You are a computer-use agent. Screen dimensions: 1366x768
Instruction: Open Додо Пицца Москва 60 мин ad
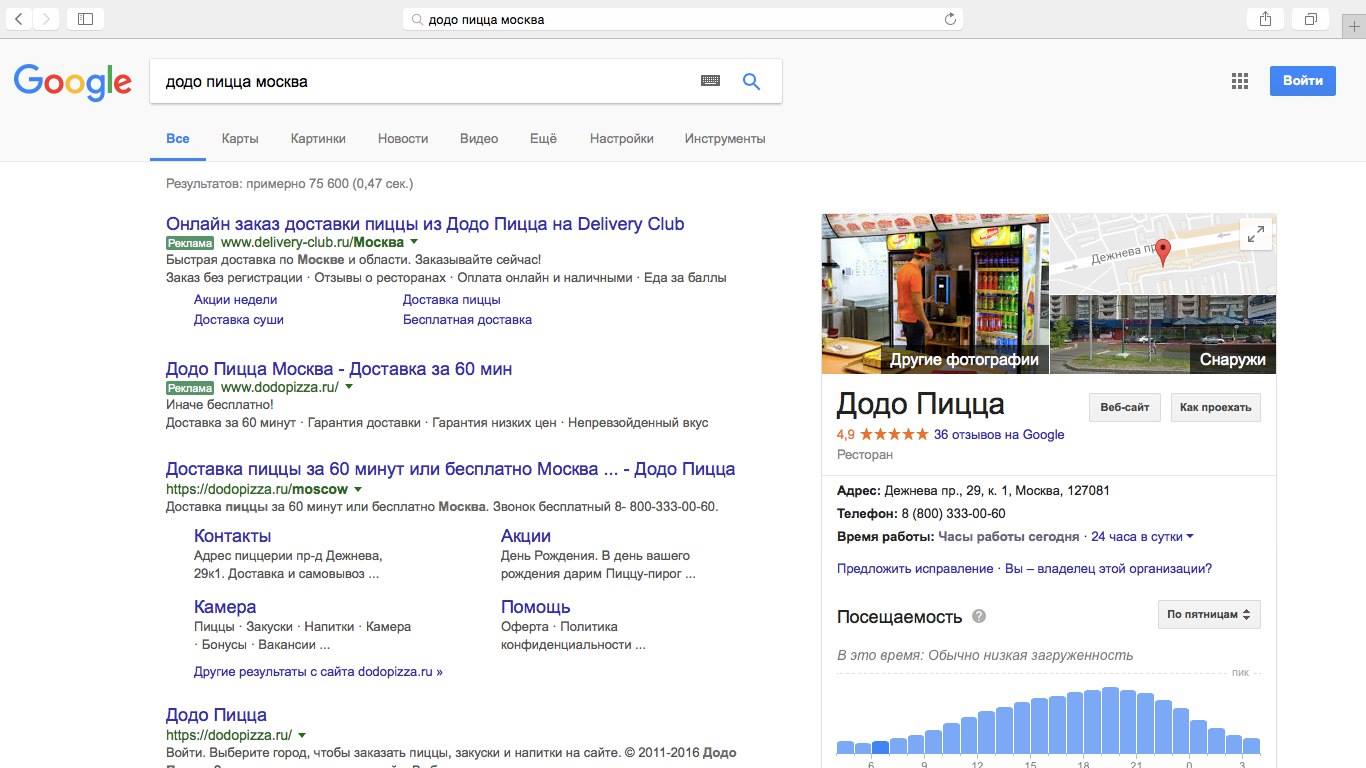click(x=339, y=369)
